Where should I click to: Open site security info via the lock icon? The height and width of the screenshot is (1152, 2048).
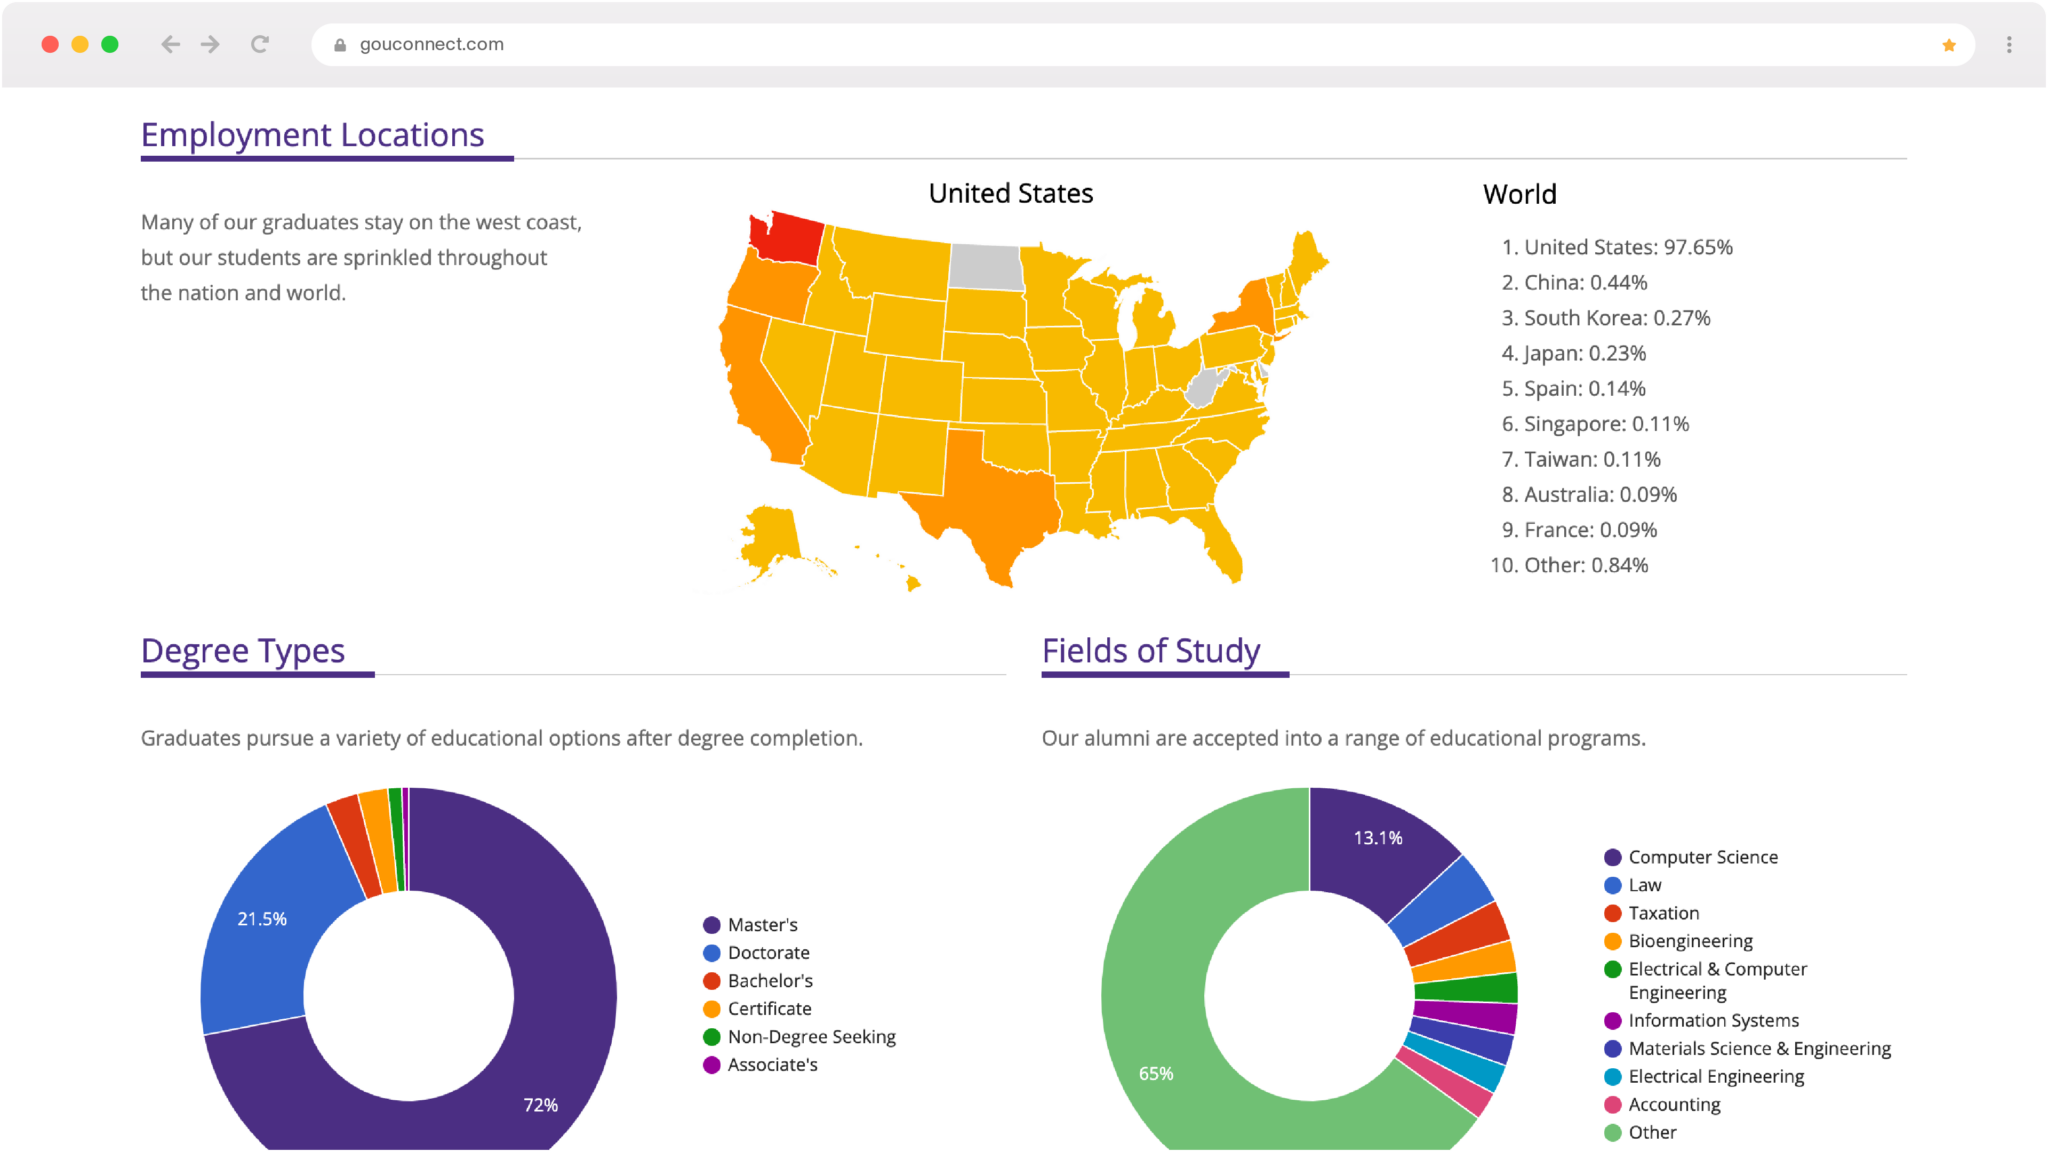pyautogui.click(x=339, y=45)
